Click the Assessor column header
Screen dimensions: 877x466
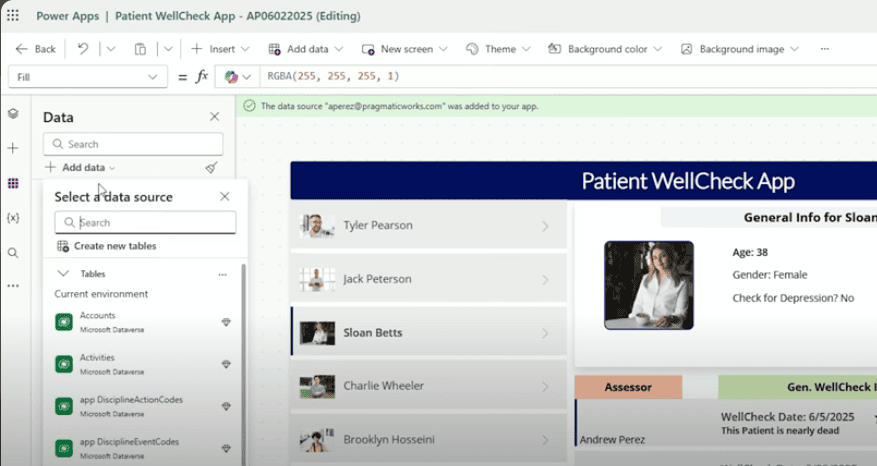[x=628, y=387]
